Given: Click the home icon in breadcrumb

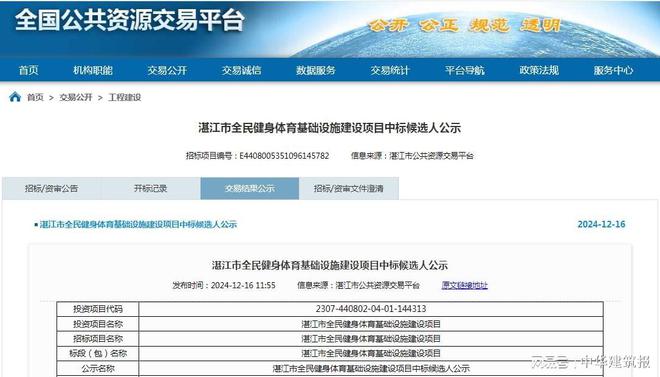Looking at the screenshot, I should pos(15,97).
